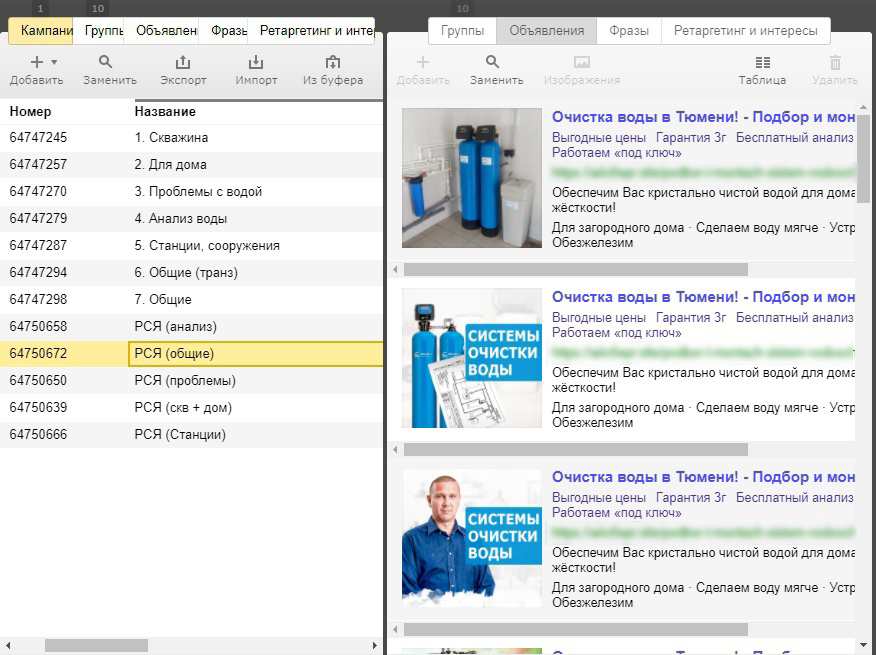Open the Кампании tab

(41, 31)
